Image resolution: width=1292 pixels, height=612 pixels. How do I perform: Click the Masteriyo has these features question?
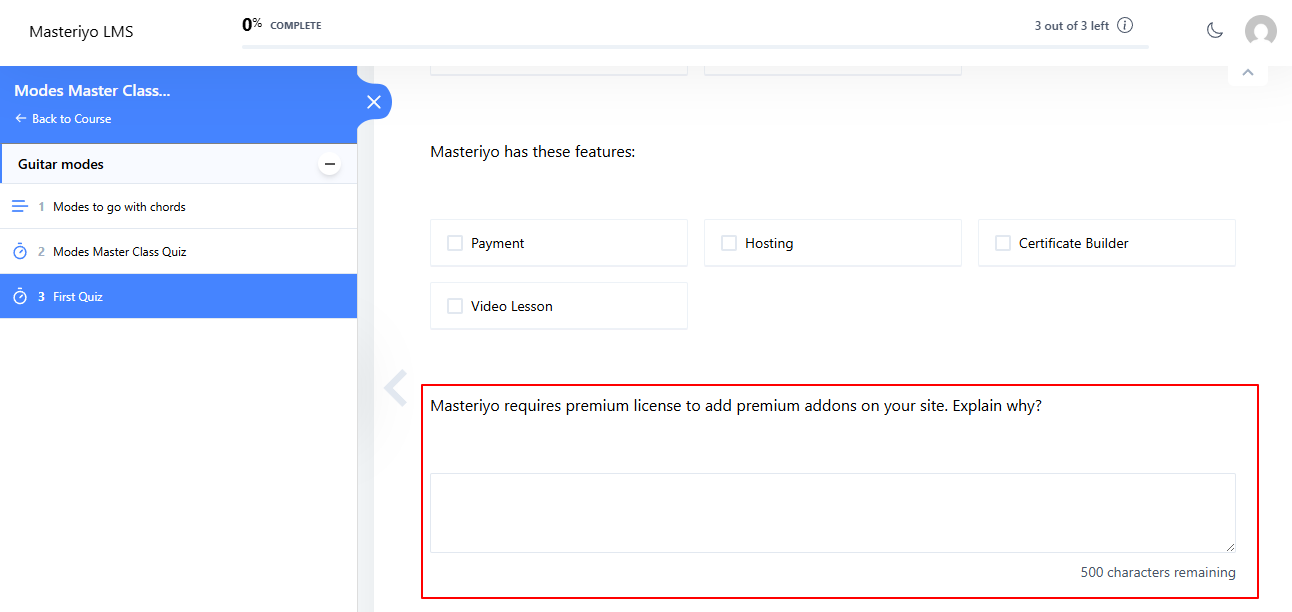533,152
